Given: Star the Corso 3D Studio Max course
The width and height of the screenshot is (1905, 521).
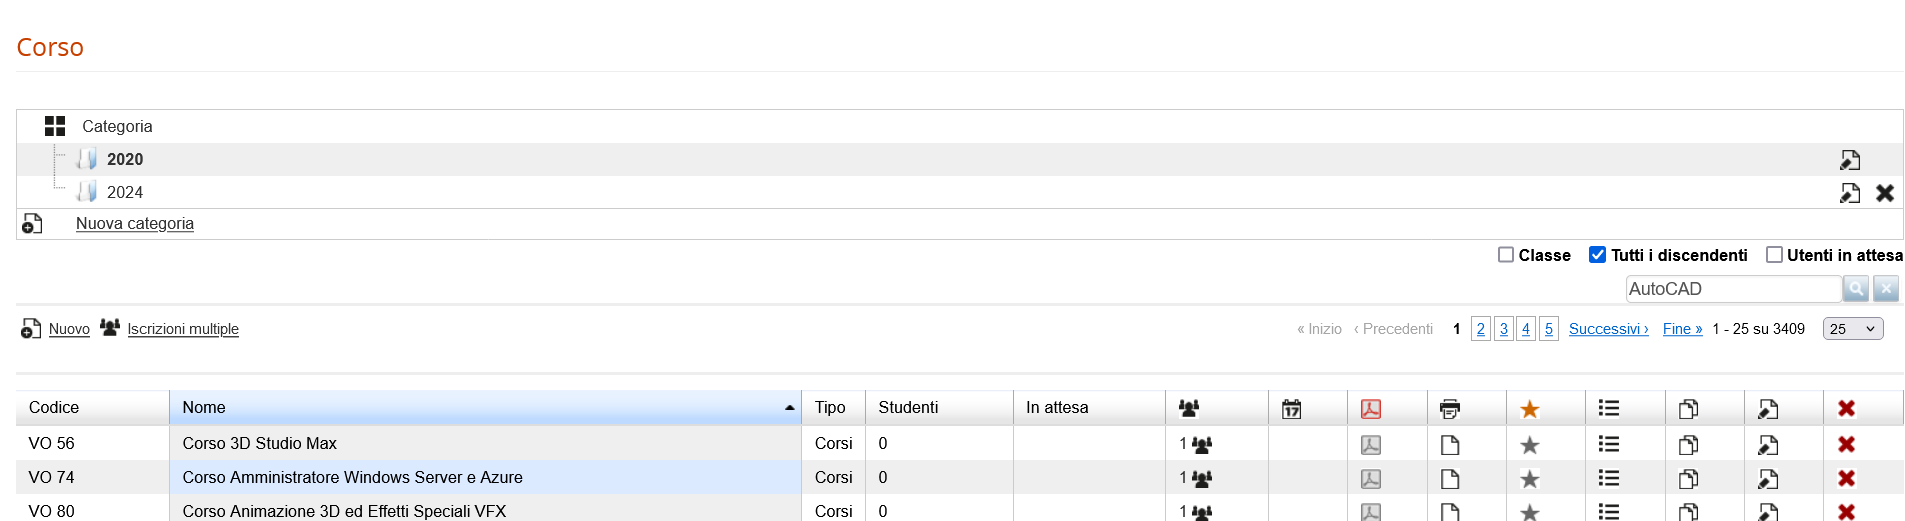Looking at the screenshot, I should tap(1529, 444).
